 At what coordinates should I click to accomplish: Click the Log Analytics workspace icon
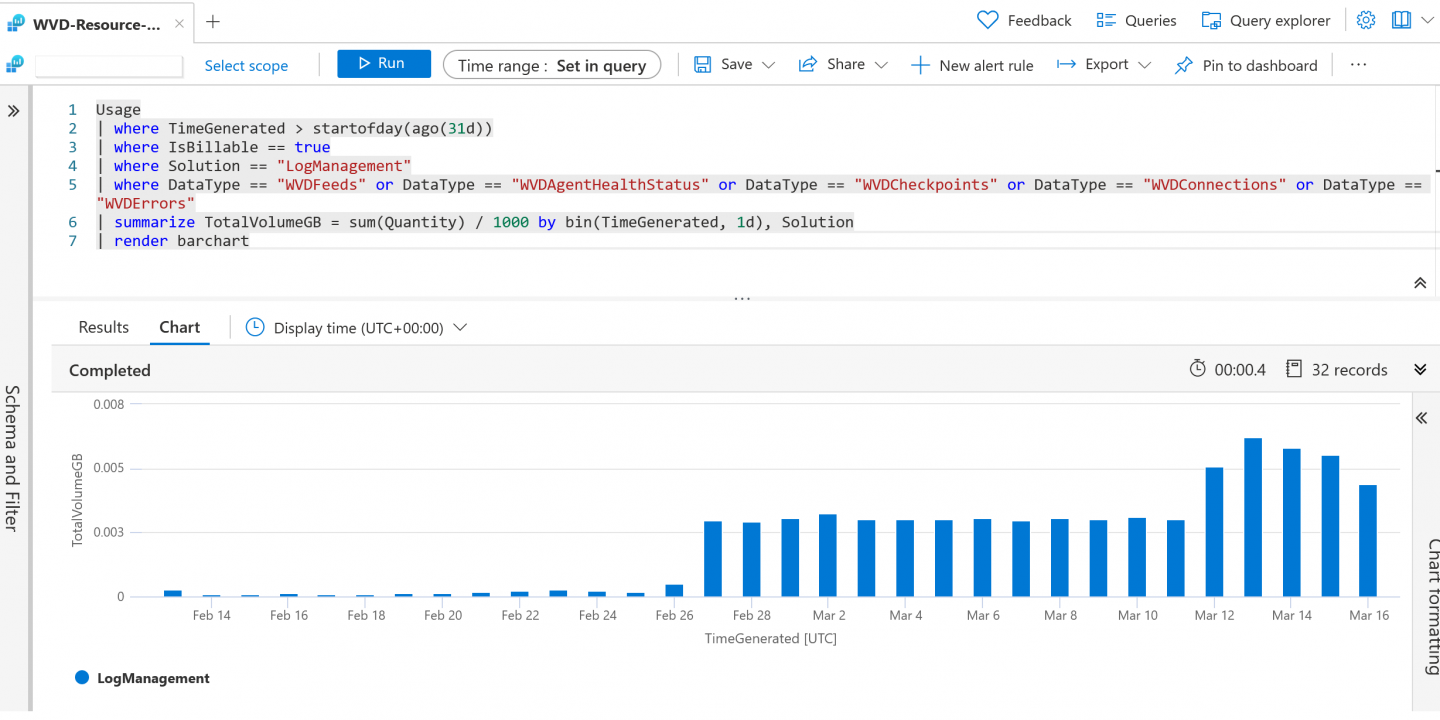pyautogui.click(x=14, y=65)
